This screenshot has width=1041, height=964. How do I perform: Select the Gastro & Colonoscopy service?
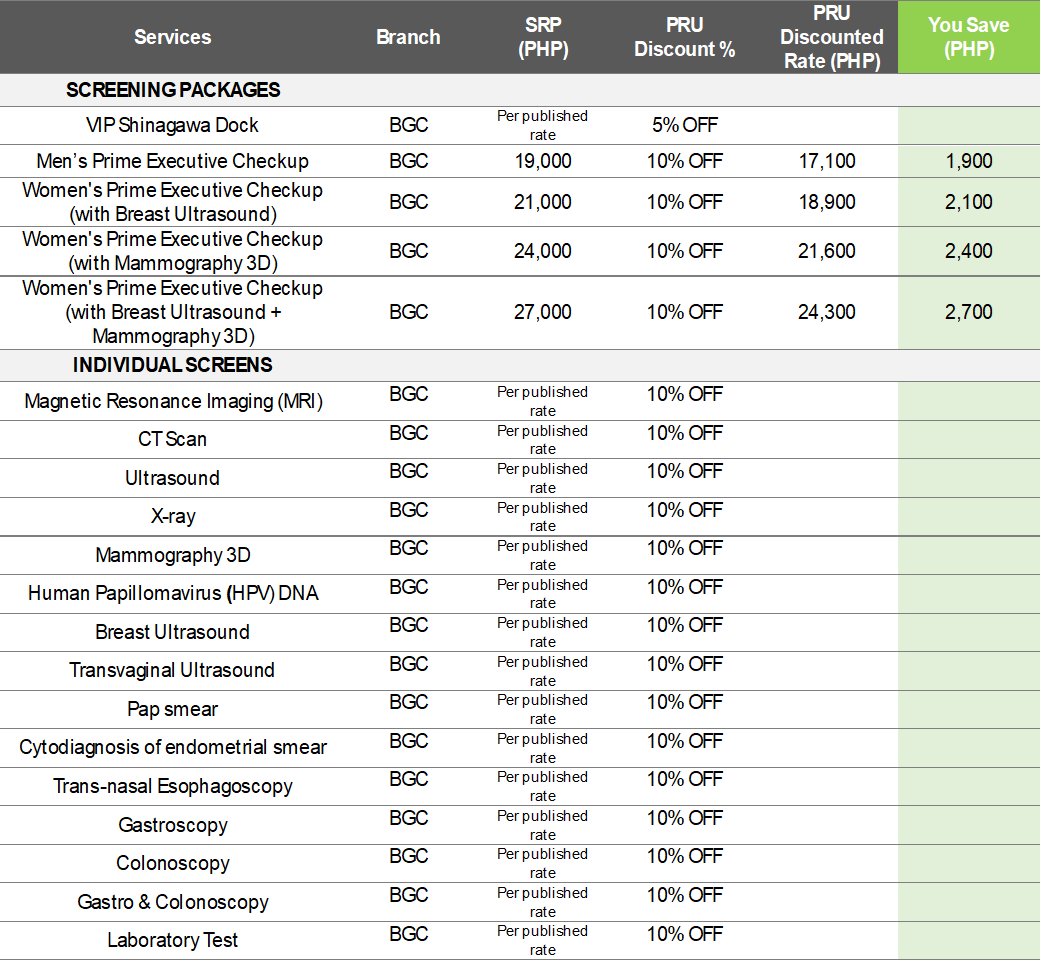click(x=173, y=902)
